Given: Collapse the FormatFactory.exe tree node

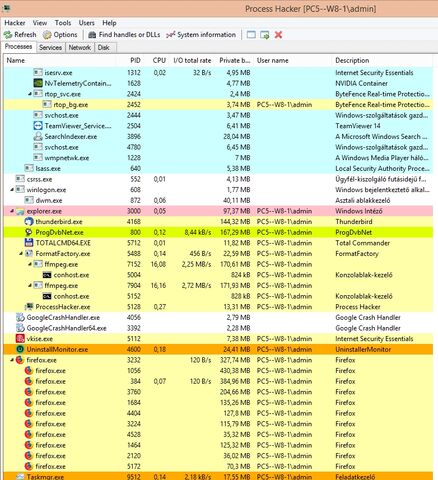Looking at the screenshot, I should pyautogui.click(x=21, y=254).
